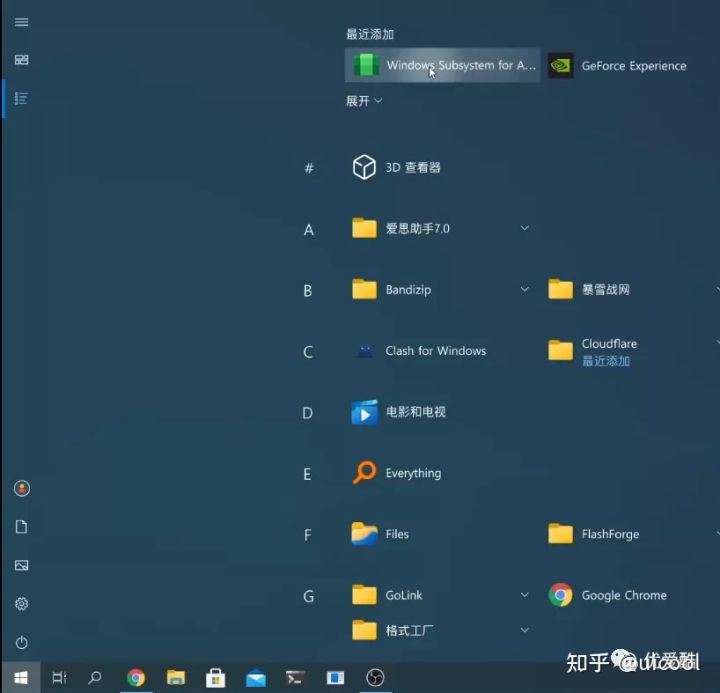This screenshot has width=720, height=693.
Task: Open Settings gear icon
Action: pyautogui.click(x=21, y=603)
